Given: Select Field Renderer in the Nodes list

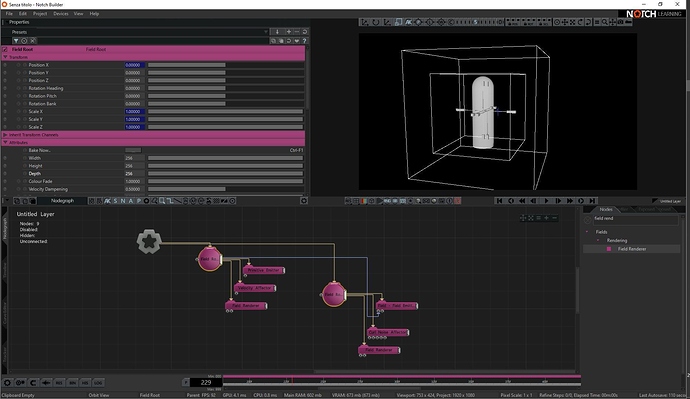Looking at the screenshot, I should [x=631, y=249].
